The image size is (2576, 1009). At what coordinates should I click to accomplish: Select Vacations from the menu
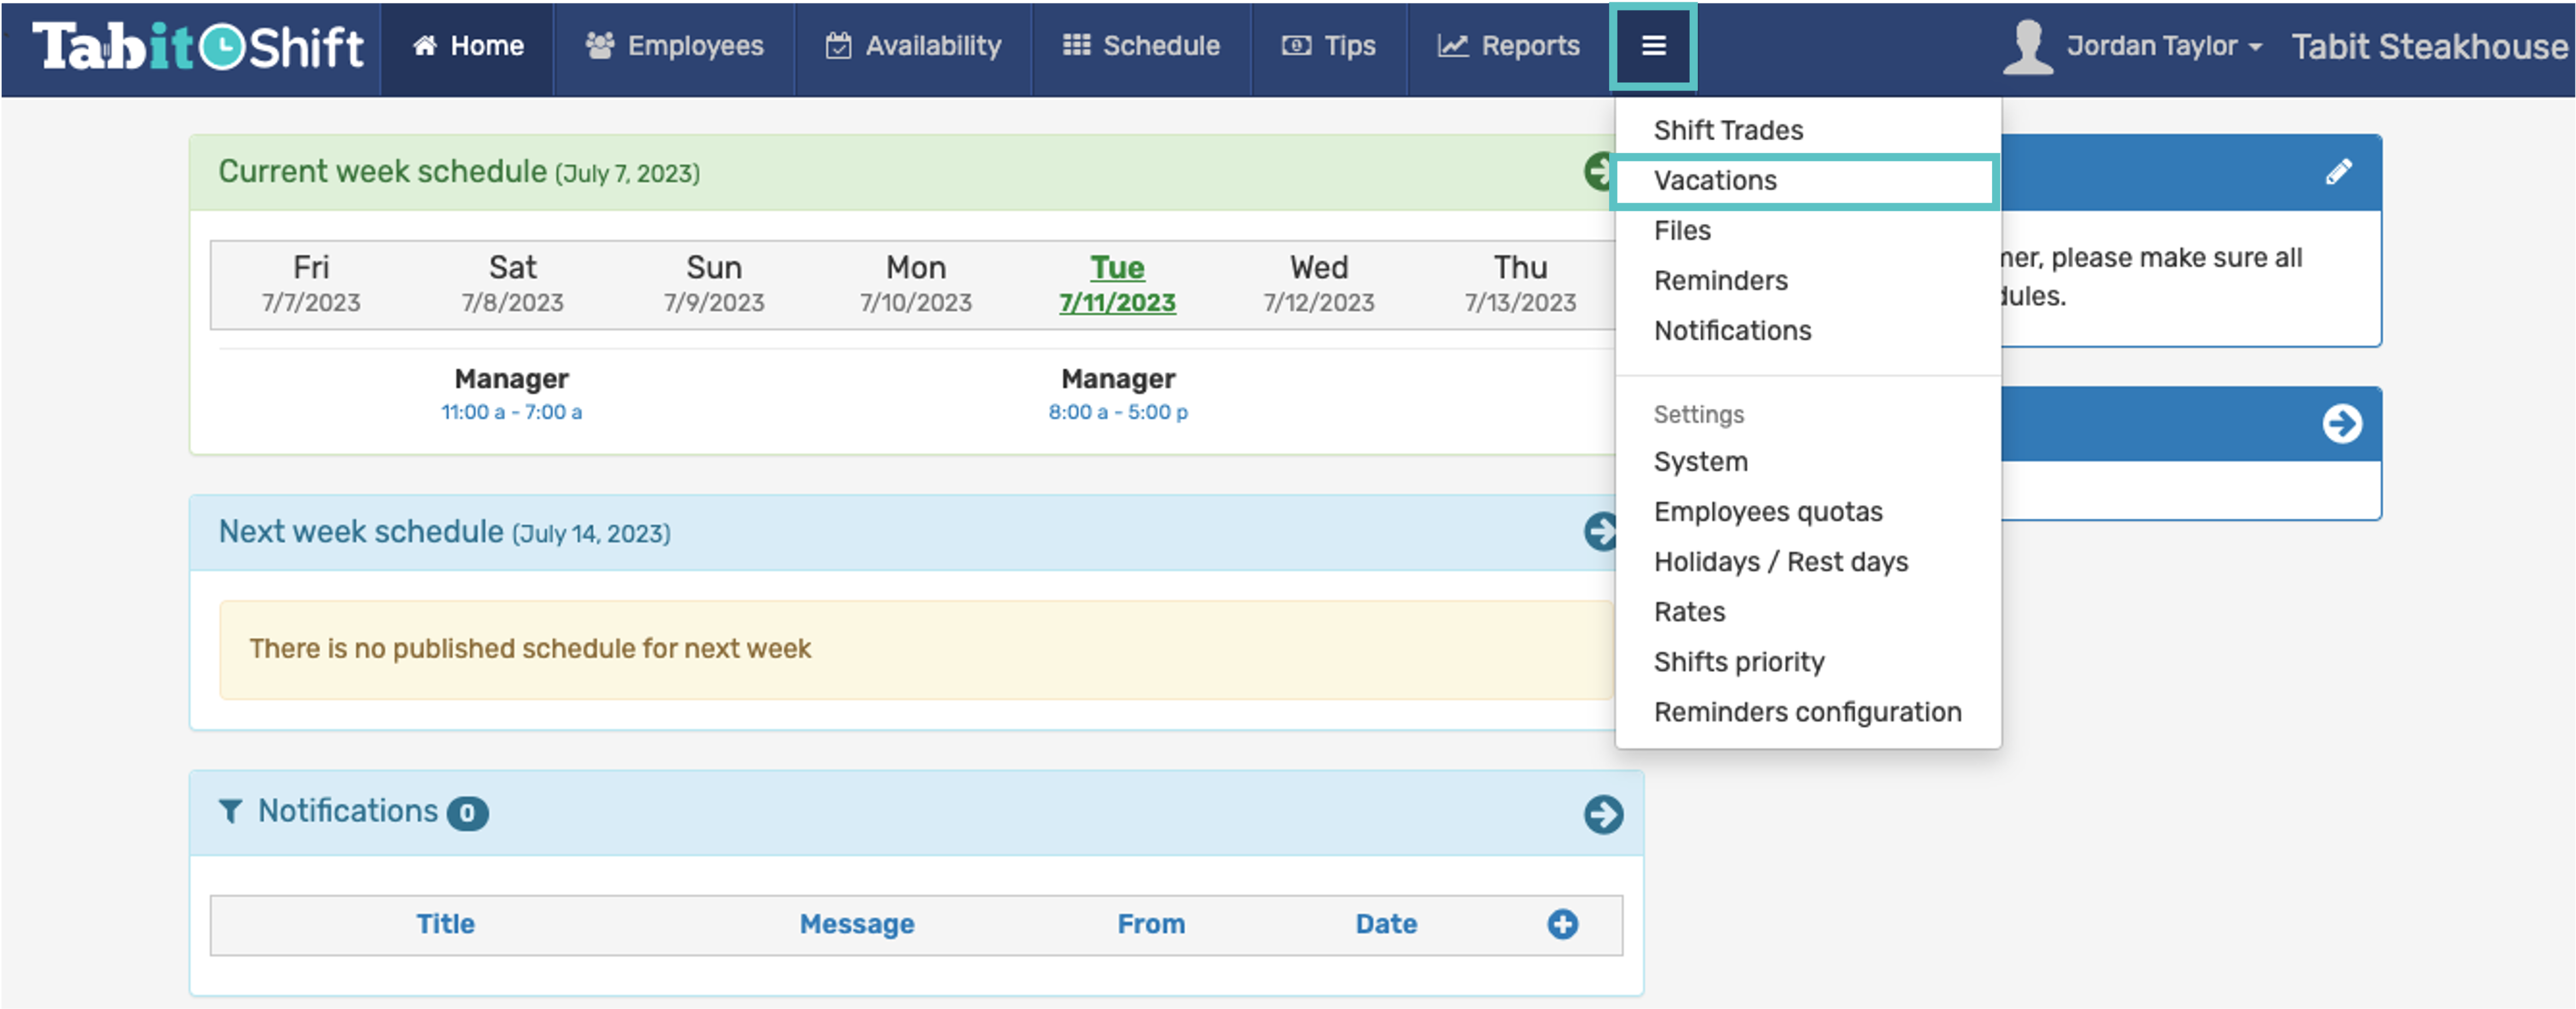[1715, 181]
